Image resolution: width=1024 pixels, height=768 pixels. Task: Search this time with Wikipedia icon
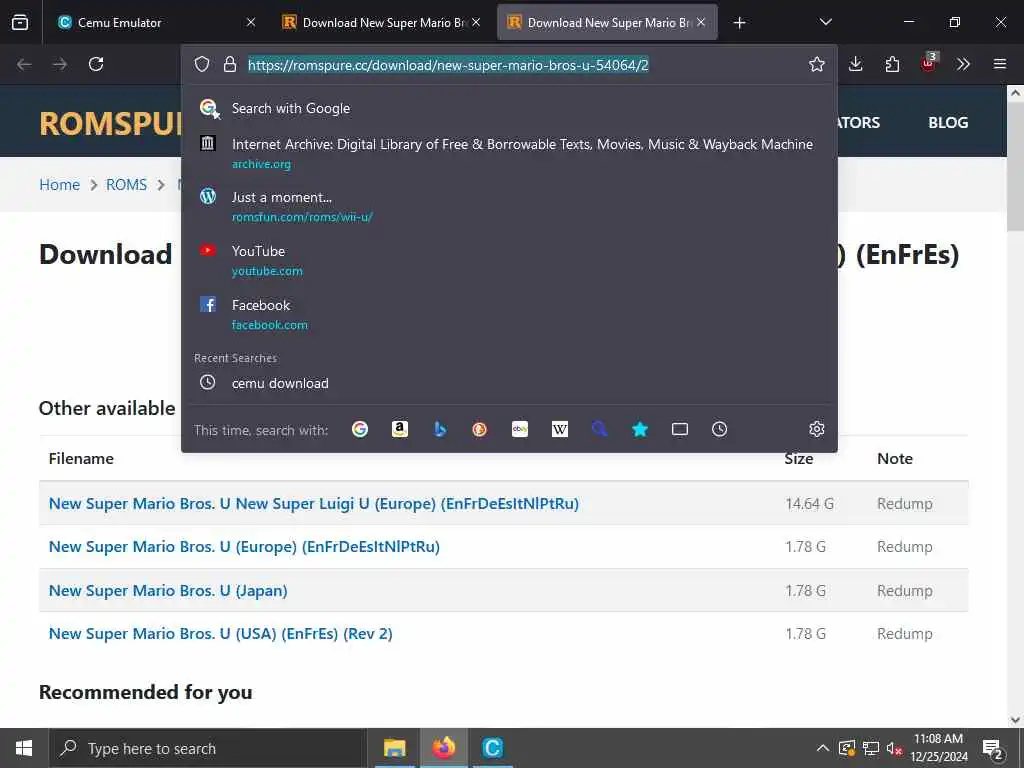(560, 429)
